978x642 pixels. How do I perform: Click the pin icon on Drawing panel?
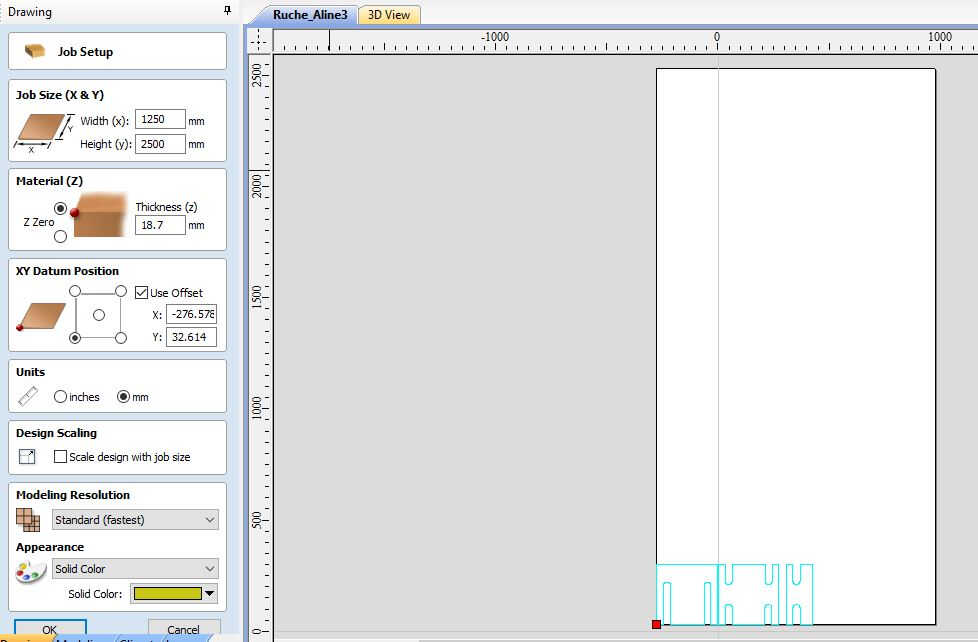[228, 10]
